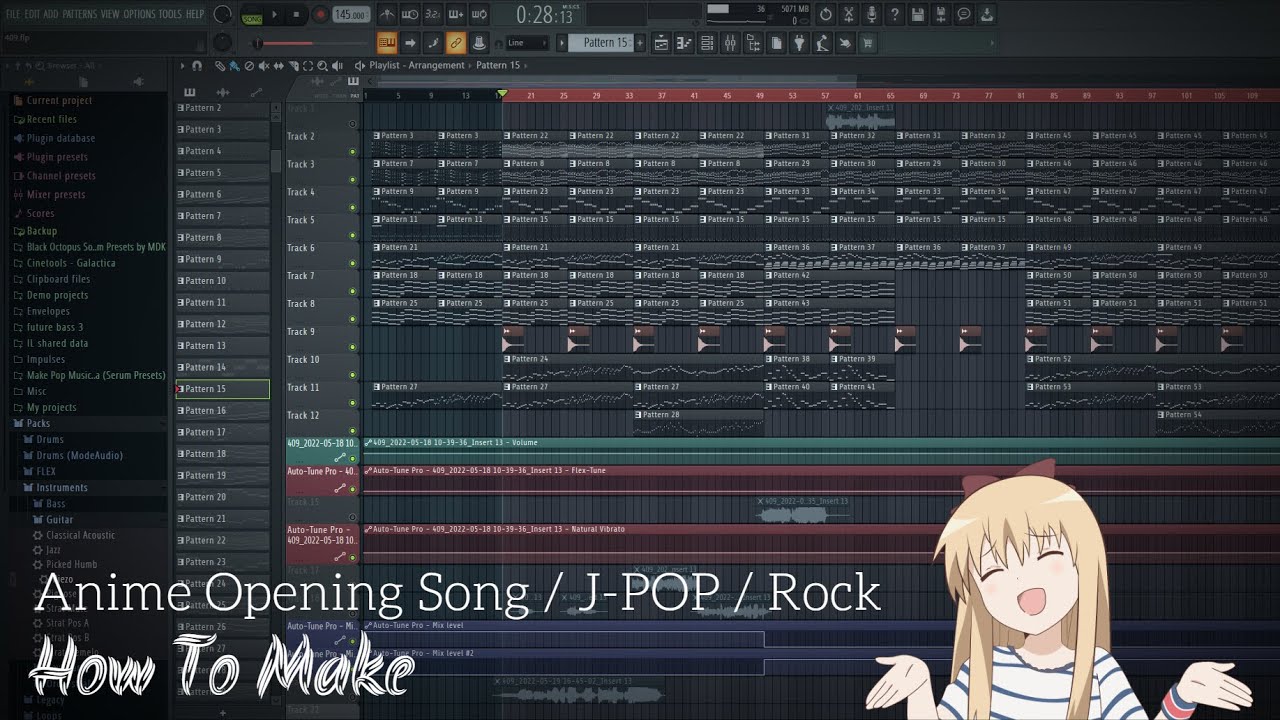The height and width of the screenshot is (720, 1280).
Task: Click the Play button in transport
Action: pos(276,15)
